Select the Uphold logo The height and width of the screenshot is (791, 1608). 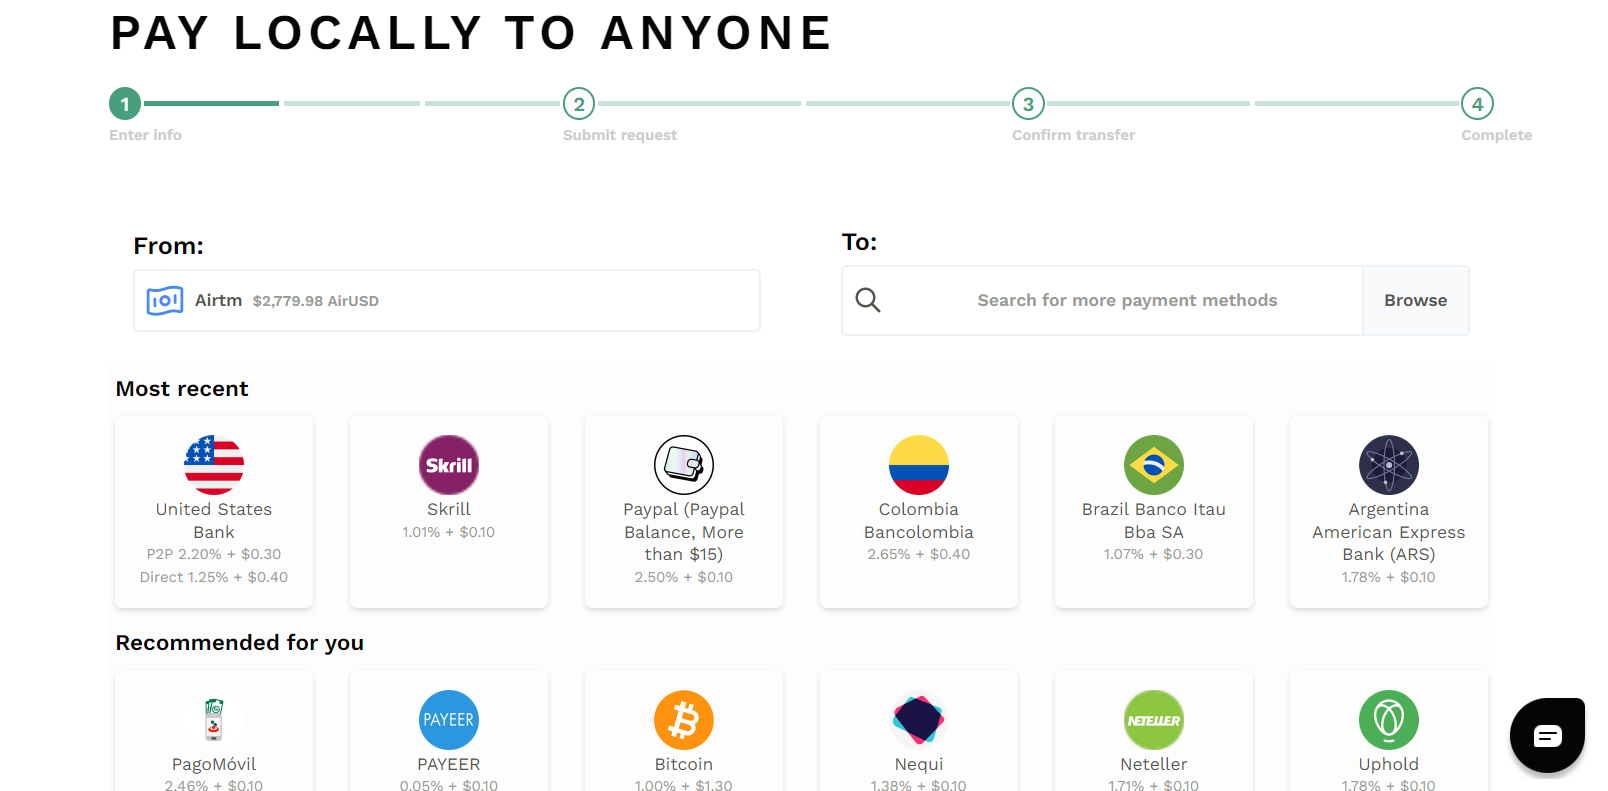point(1389,720)
